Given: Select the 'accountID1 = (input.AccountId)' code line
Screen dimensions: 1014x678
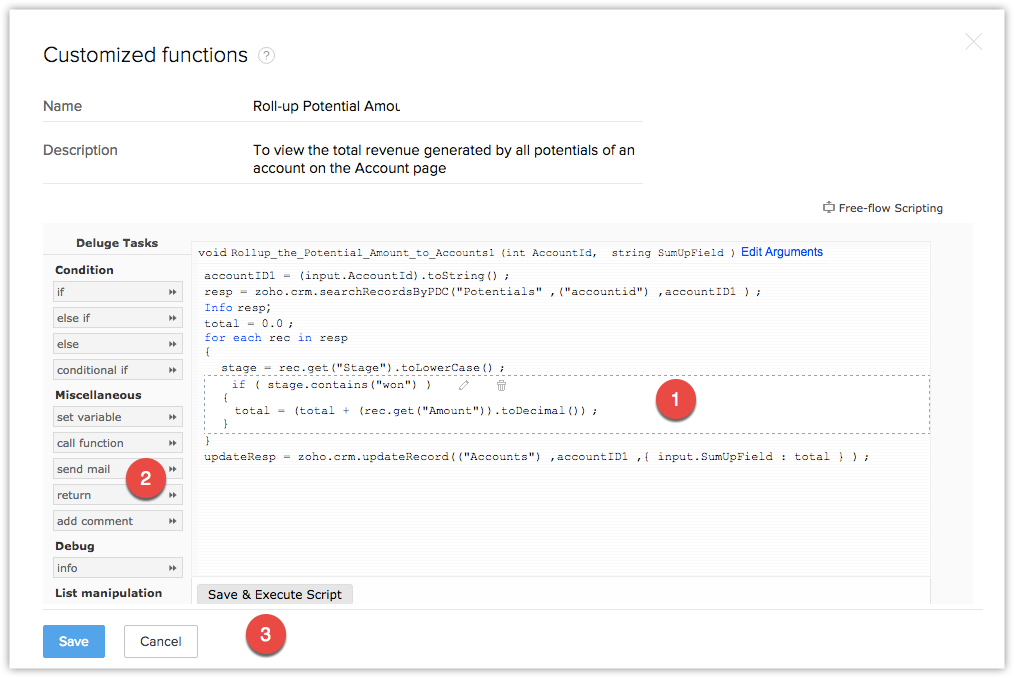Looking at the screenshot, I should coord(357,276).
